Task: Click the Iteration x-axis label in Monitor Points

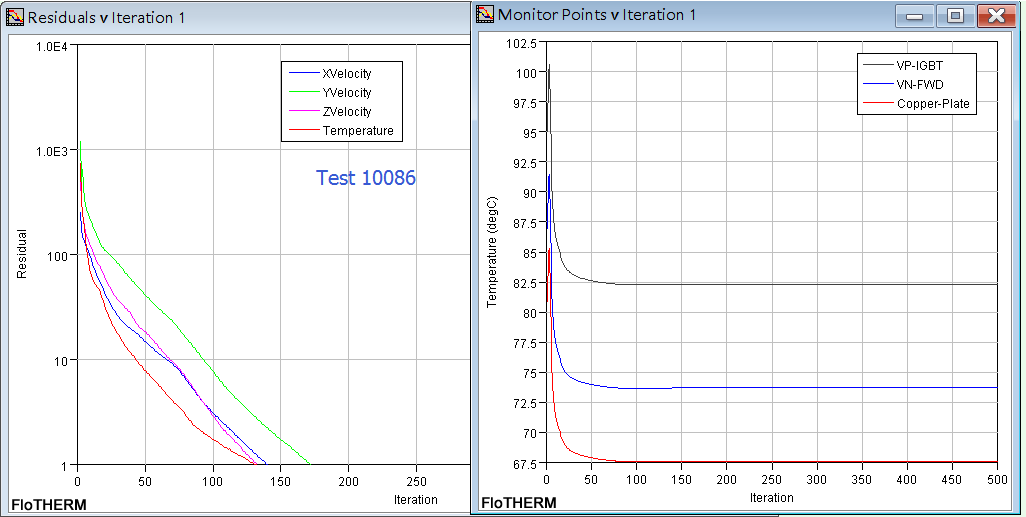Action: [771, 498]
